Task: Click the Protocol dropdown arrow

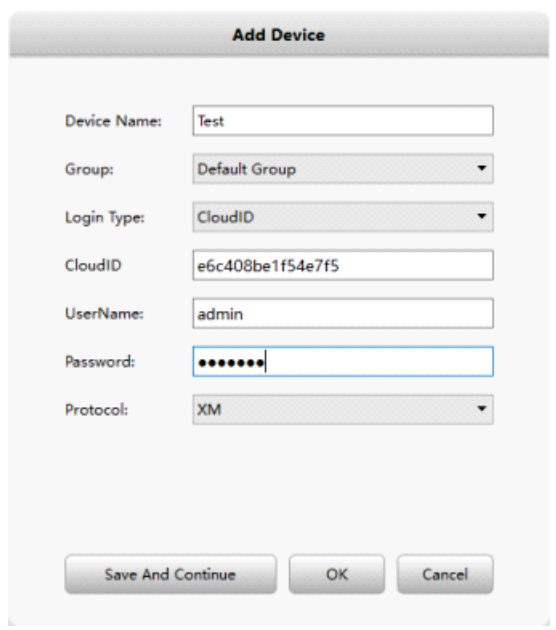Action: point(482,409)
